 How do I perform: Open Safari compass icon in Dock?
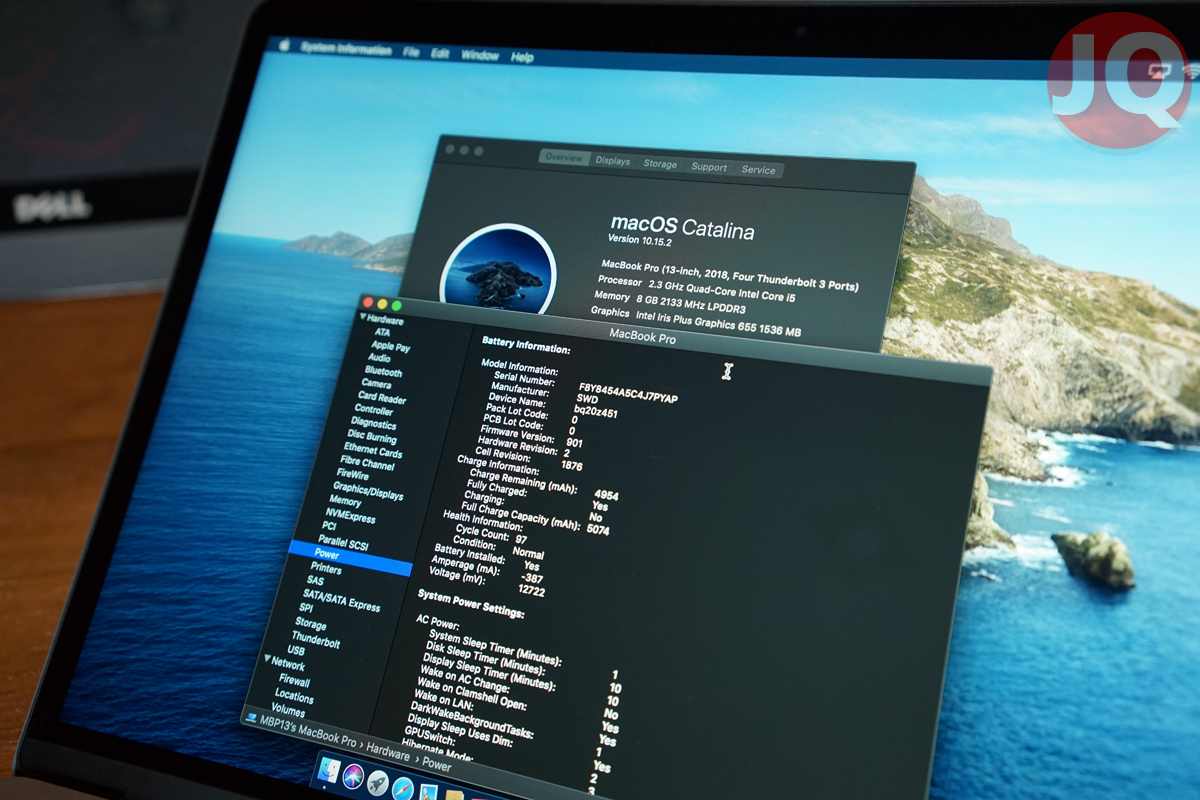click(403, 788)
